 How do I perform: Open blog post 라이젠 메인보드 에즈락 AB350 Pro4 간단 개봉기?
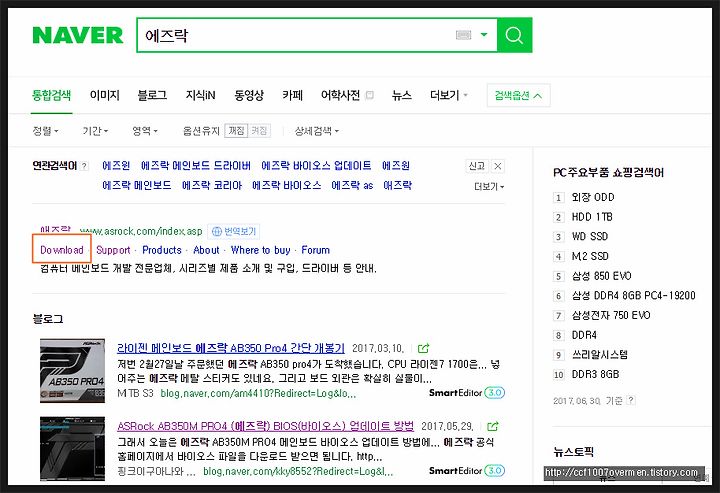(x=231, y=348)
